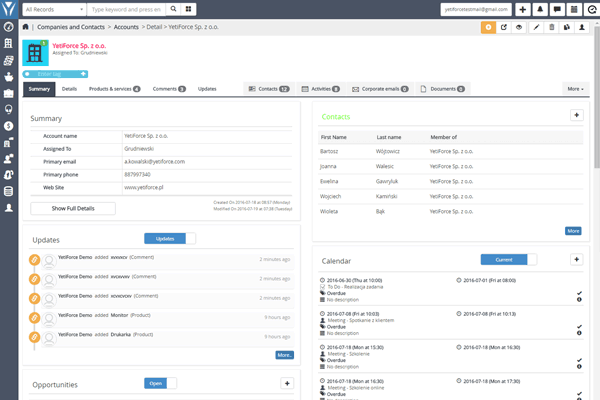Click the trash delete record icon
This screenshot has height=400, width=600.
point(554,27)
